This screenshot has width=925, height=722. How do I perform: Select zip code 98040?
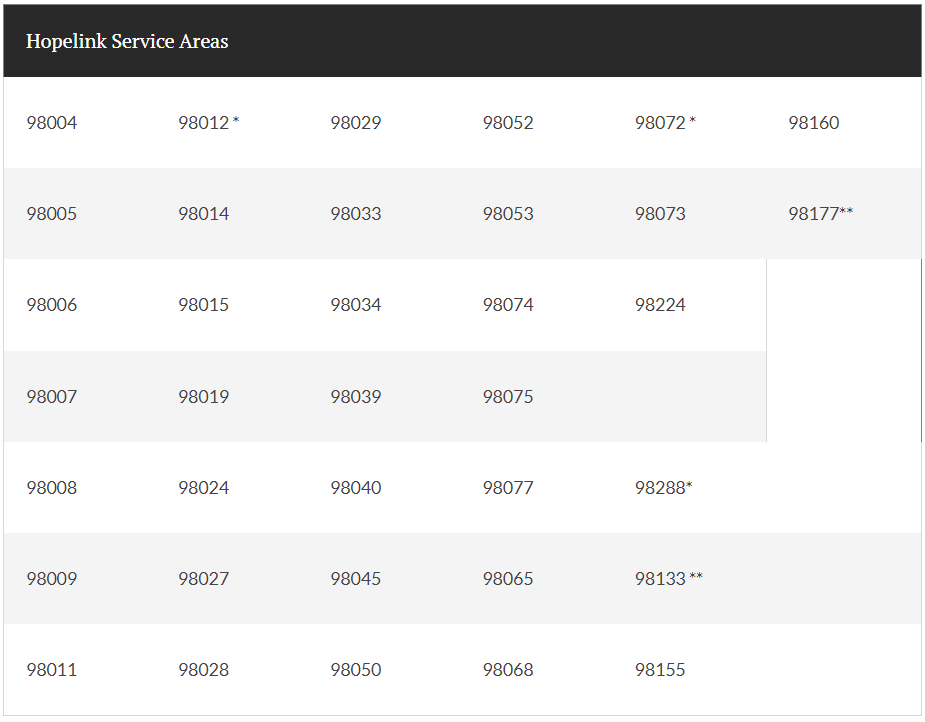[x=356, y=488]
